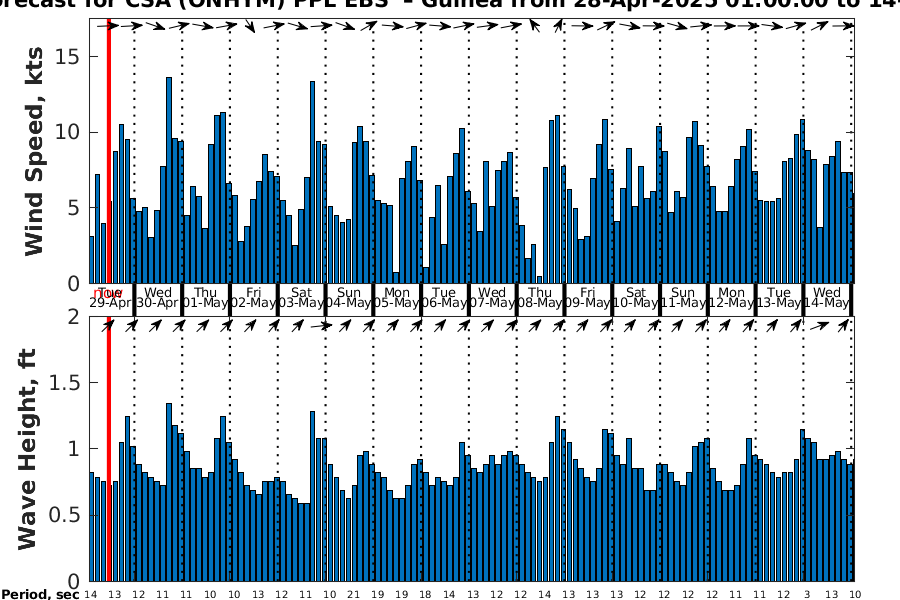900x600 pixels.
Task: Click the 2 tick on the wave height axis
Action: [73, 316]
